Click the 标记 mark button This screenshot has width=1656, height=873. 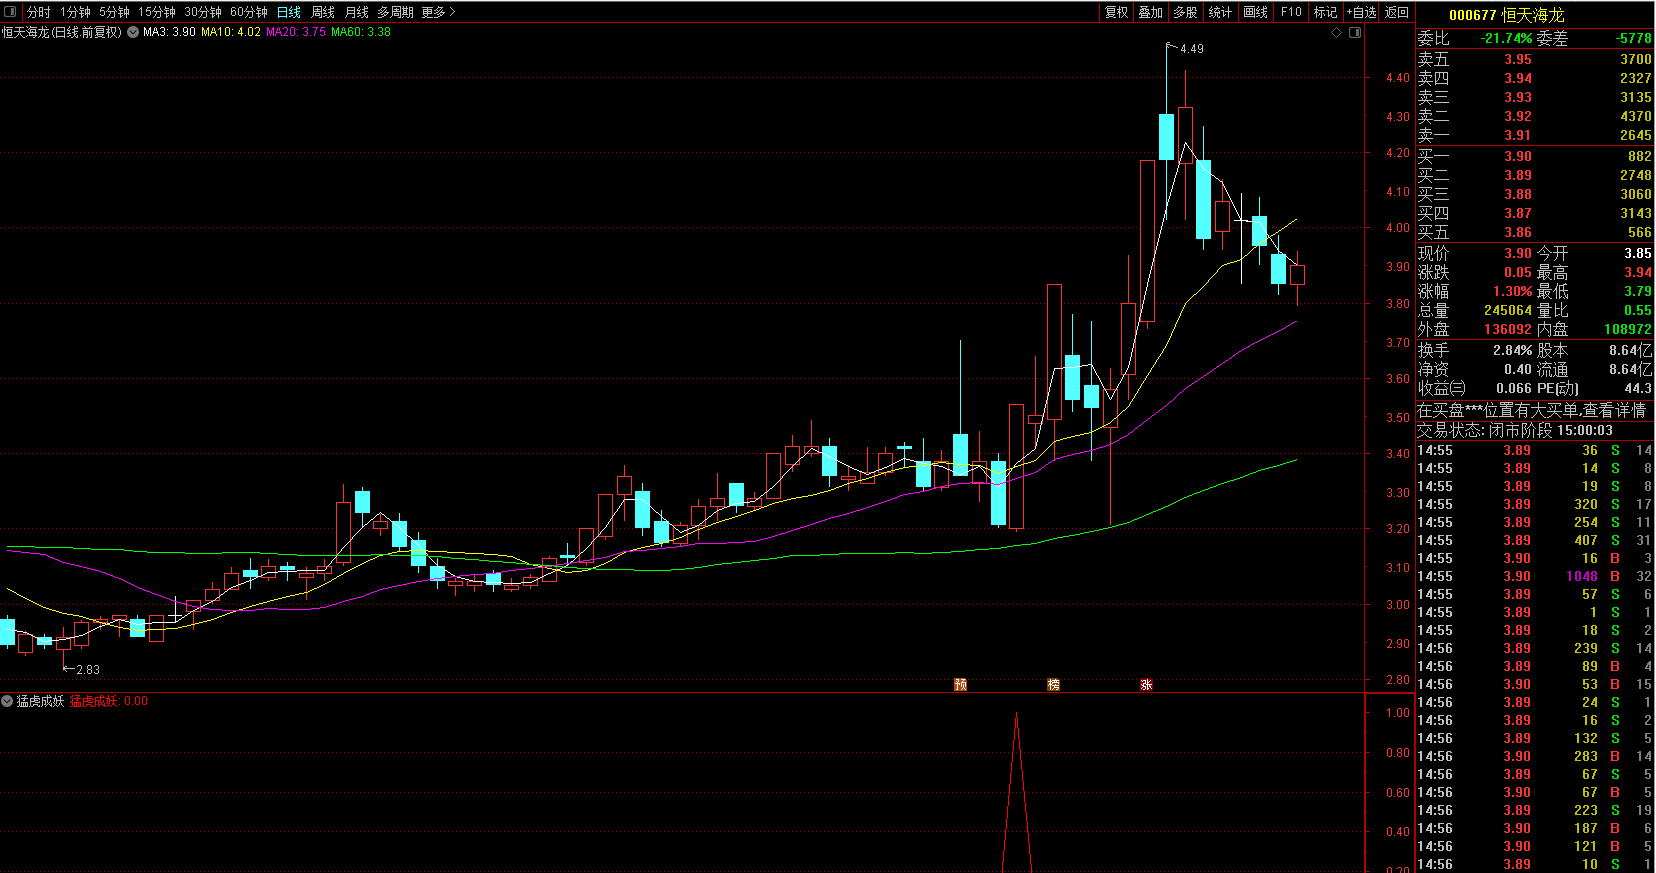click(1325, 12)
